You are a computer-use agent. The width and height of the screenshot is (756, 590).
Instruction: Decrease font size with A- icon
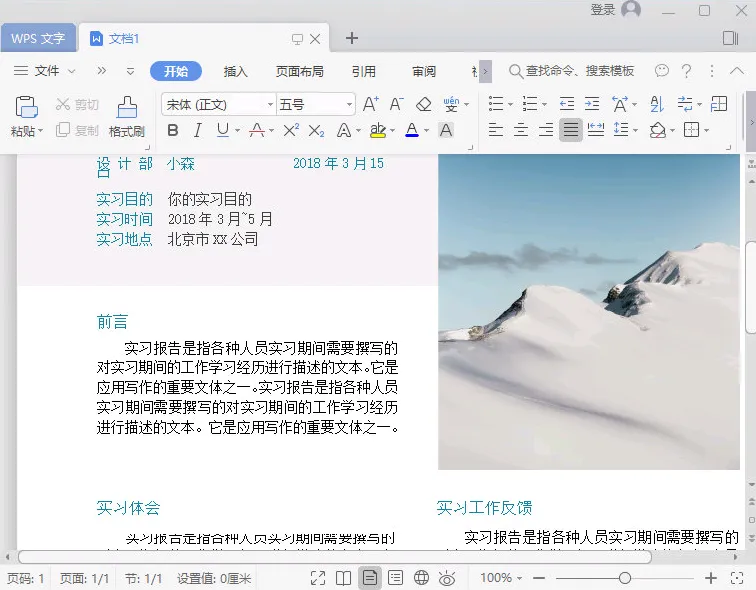(396, 104)
